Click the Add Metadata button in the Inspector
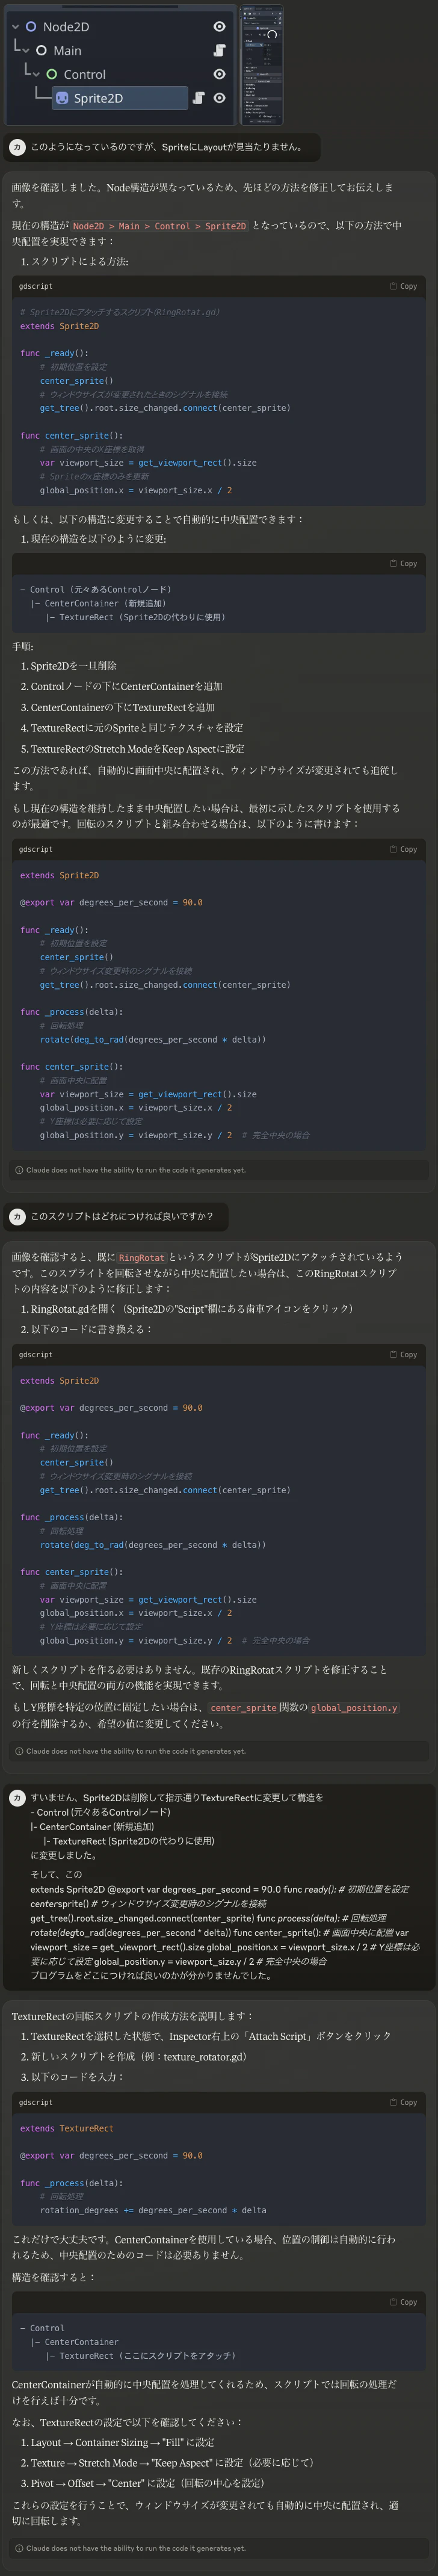This screenshot has width=438, height=2576. click(264, 122)
